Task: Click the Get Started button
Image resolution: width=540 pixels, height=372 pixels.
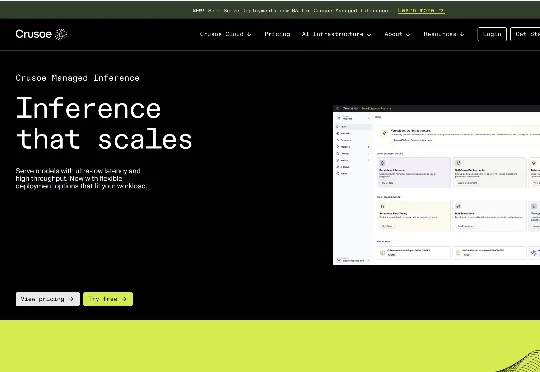Action: (x=525, y=34)
